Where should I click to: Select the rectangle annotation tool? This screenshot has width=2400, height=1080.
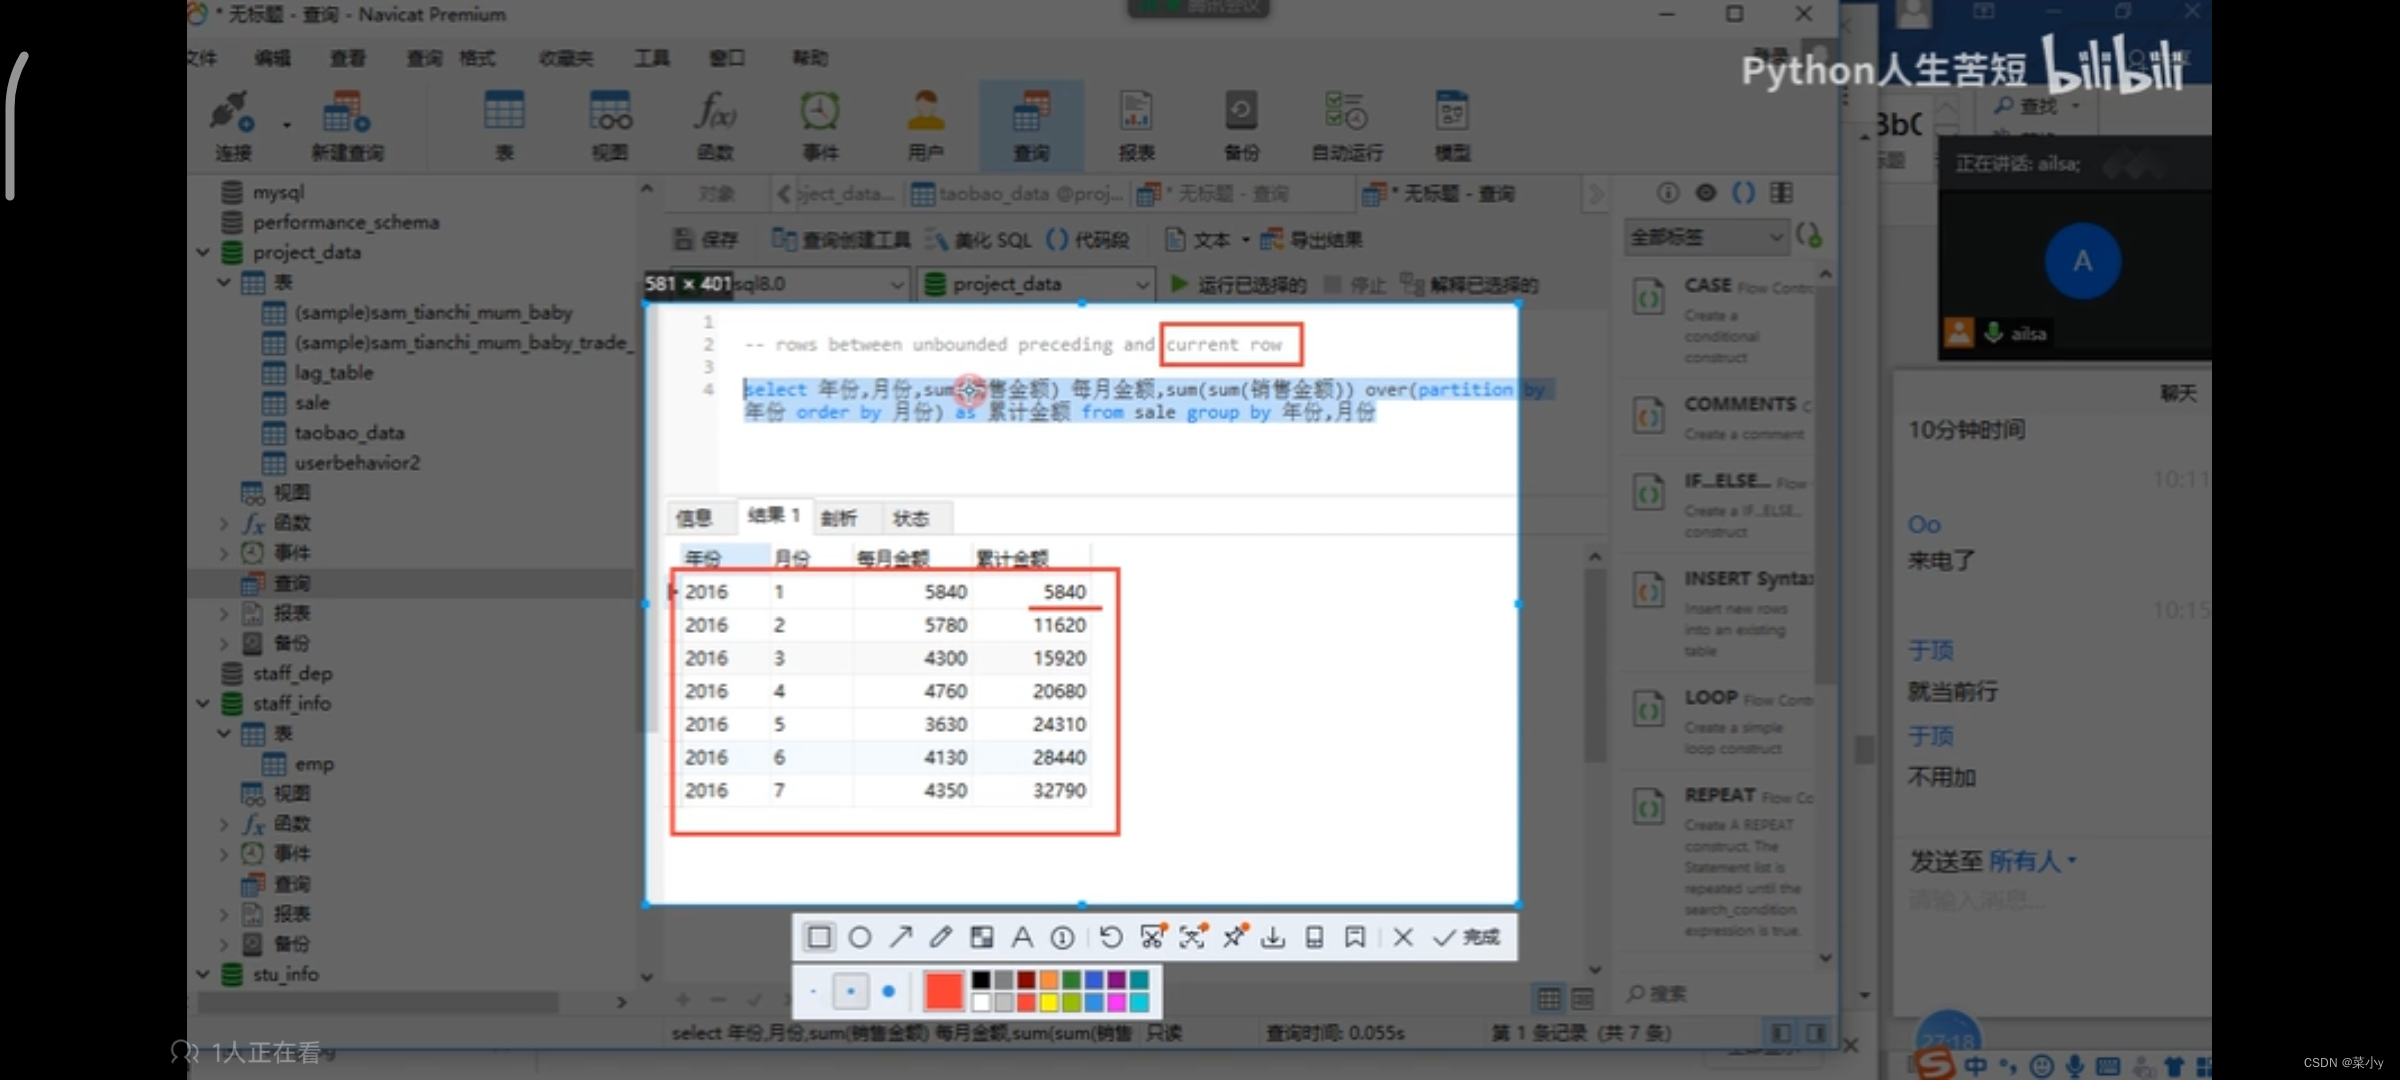tap(819, 937)
